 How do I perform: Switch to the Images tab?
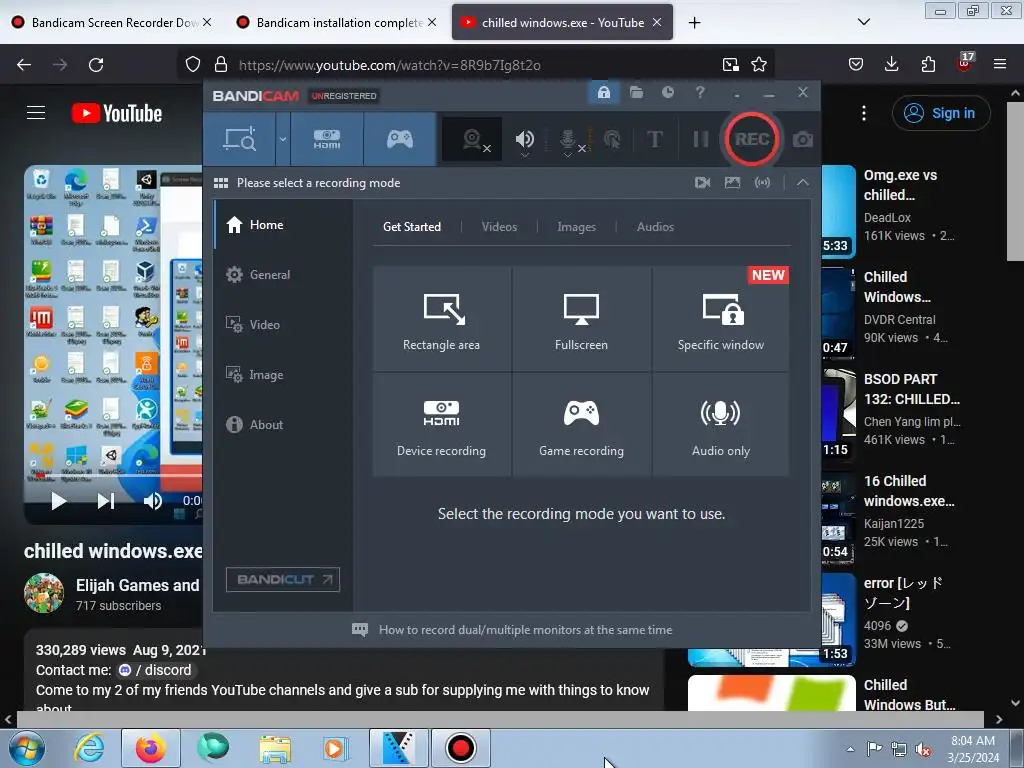576,227
